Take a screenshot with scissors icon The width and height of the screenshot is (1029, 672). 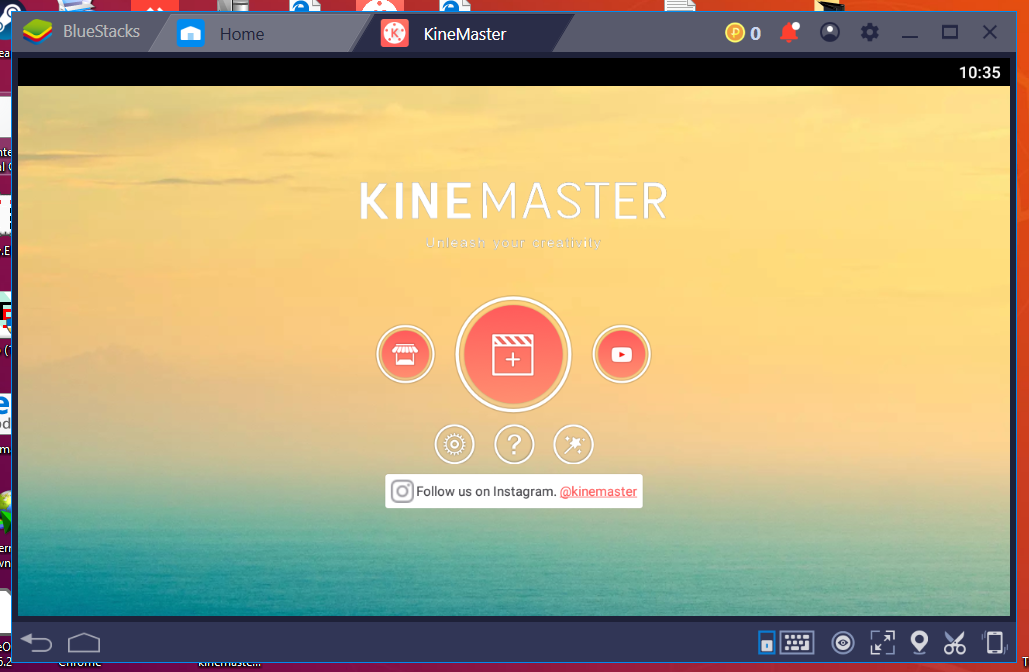click(x=955, y=643)
